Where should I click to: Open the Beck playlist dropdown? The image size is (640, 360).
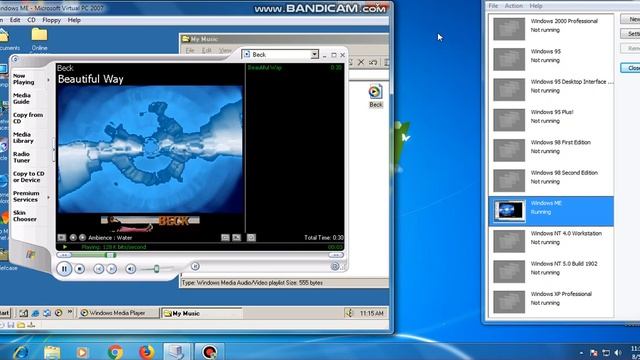(x=314, y=54)
